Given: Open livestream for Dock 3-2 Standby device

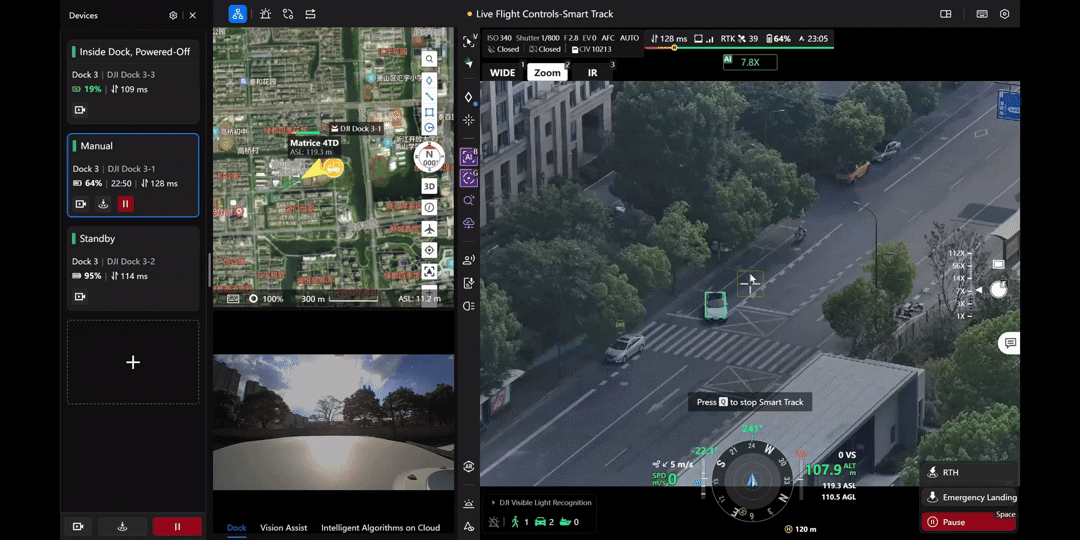Looking at the screenshot, I should (81, 297).
